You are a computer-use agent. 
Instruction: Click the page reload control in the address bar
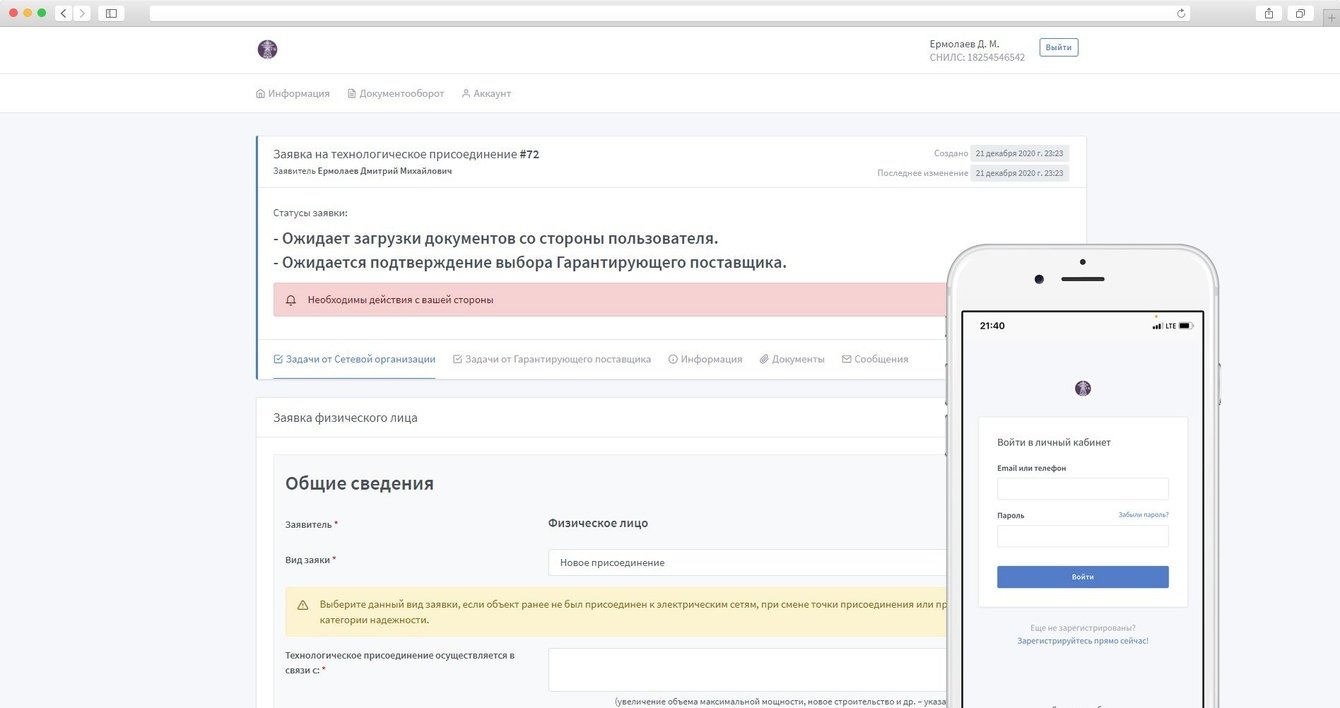(1180, 13)
